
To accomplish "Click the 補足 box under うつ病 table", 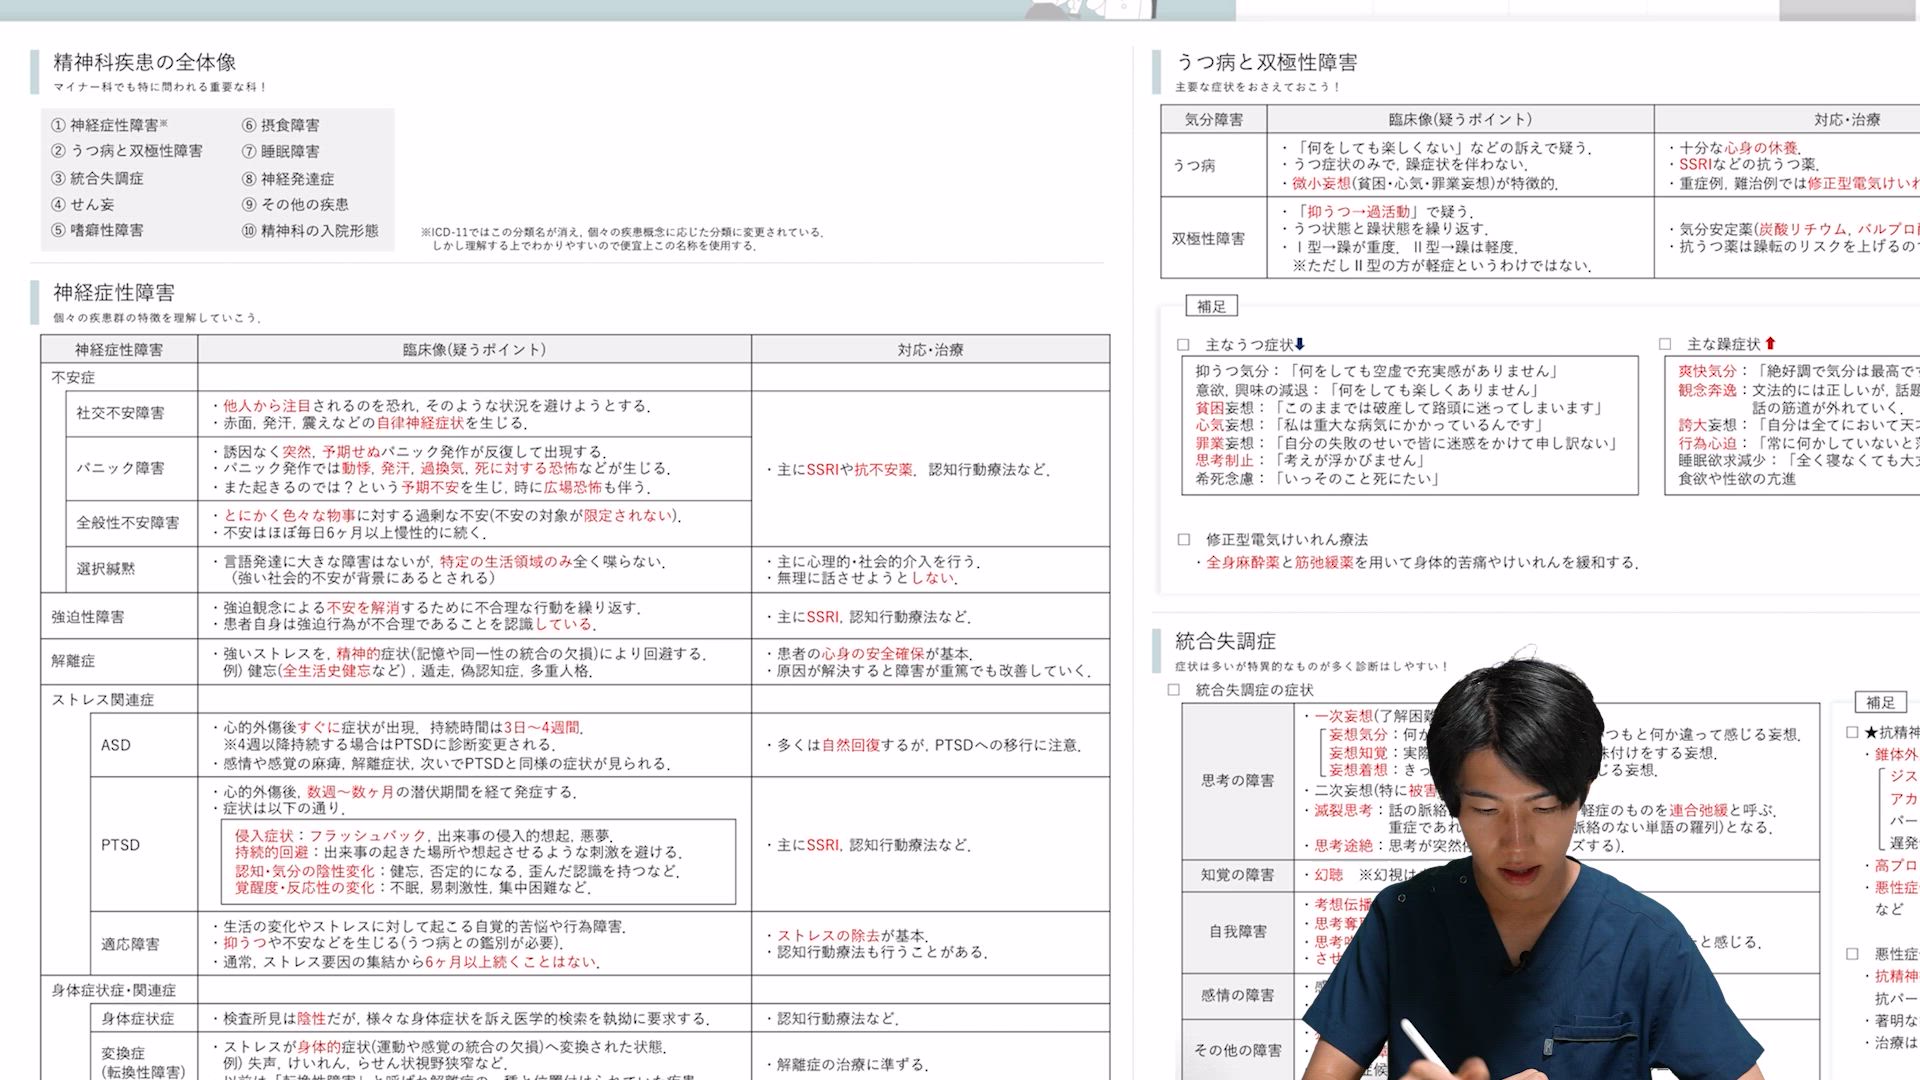I will pos(1211,306).
